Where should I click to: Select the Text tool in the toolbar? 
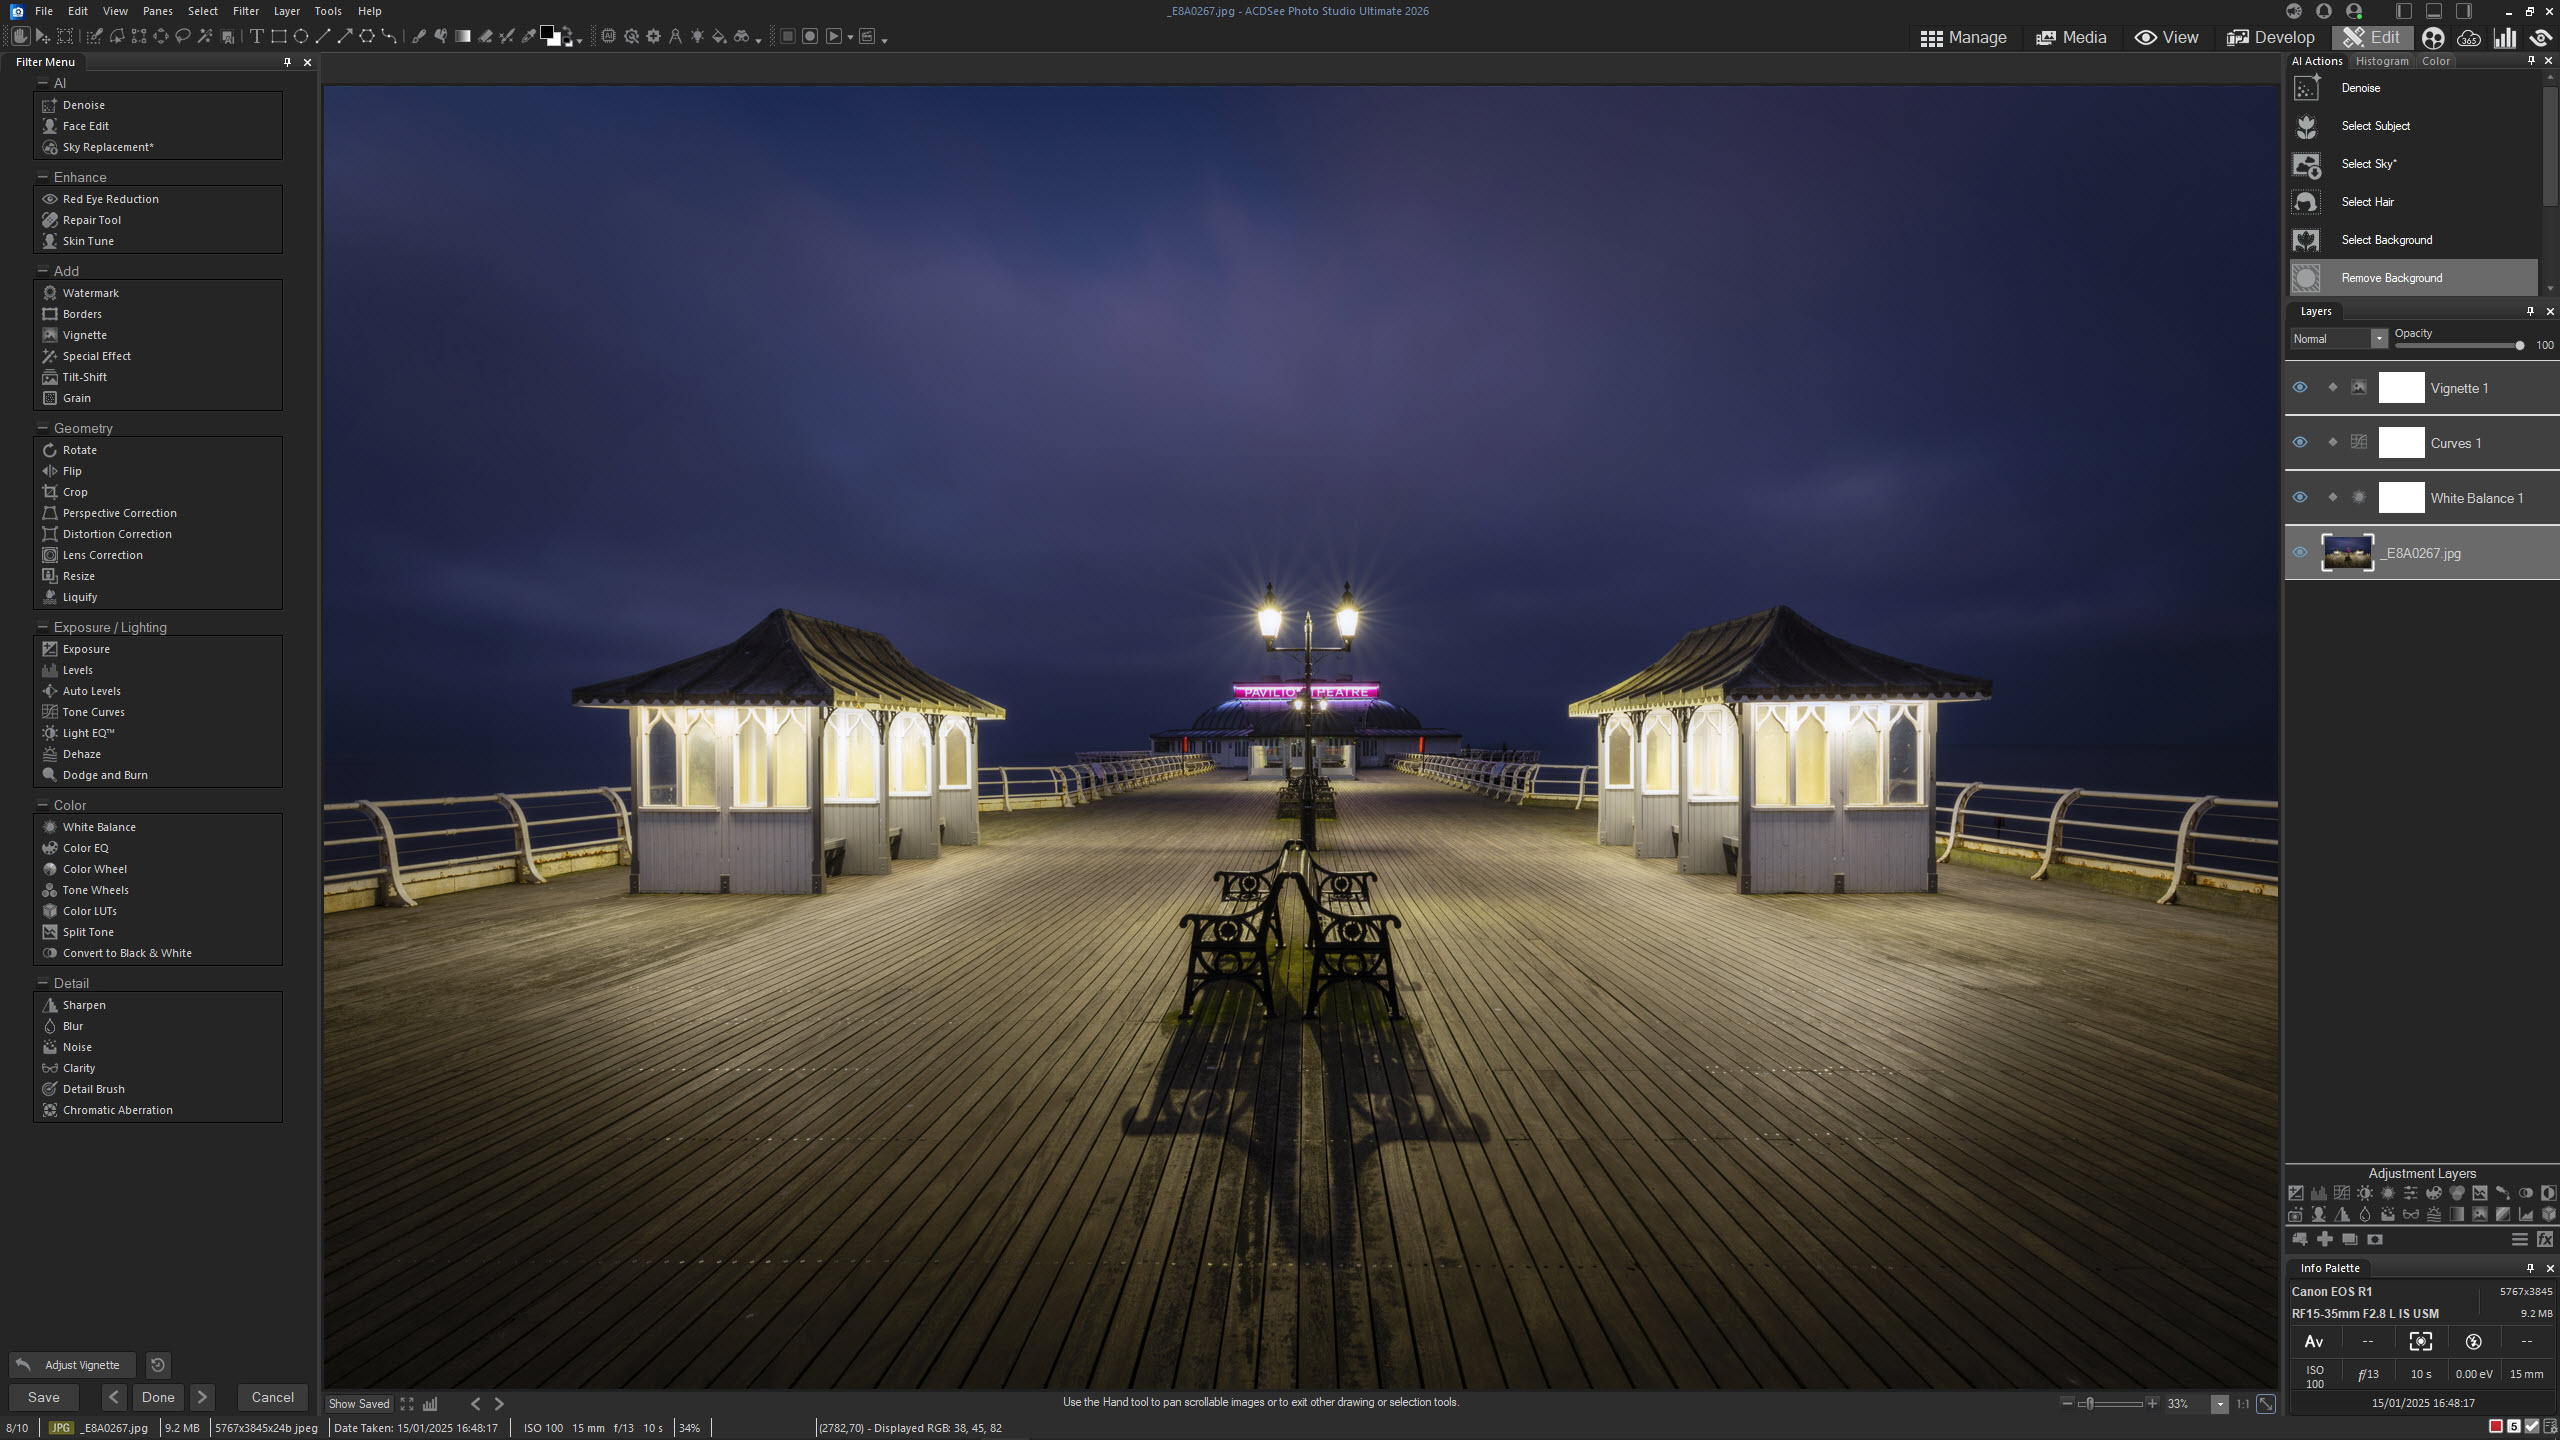coord(257,36)
